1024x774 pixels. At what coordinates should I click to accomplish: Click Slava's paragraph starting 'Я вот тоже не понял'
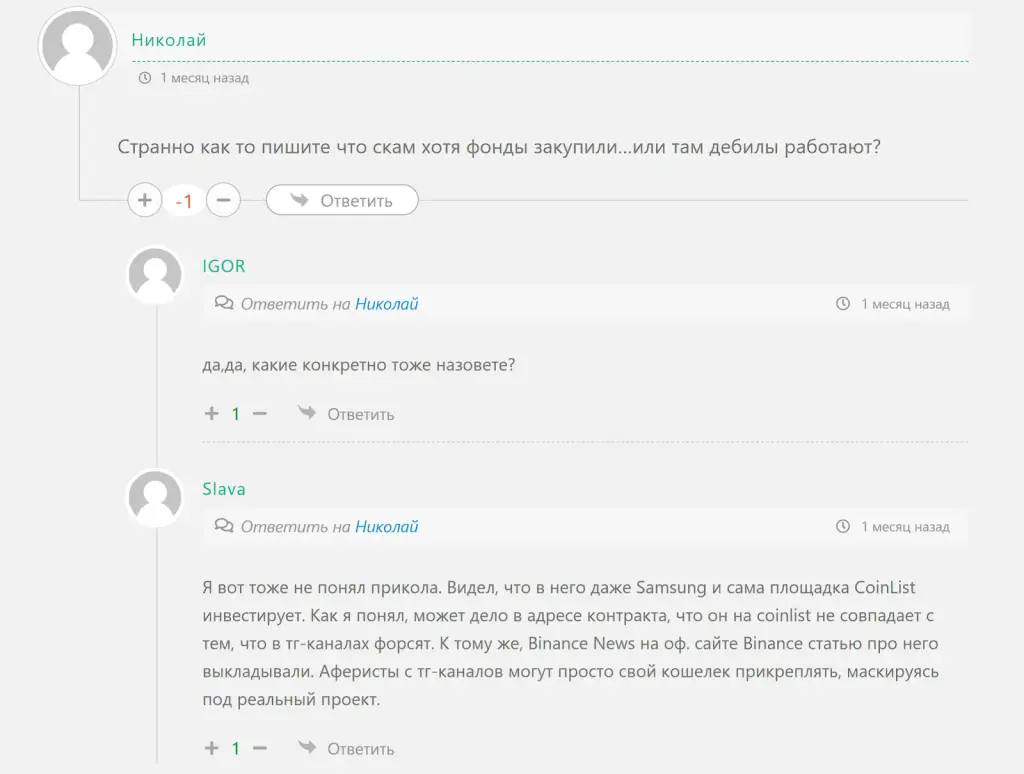click(570, 643)
